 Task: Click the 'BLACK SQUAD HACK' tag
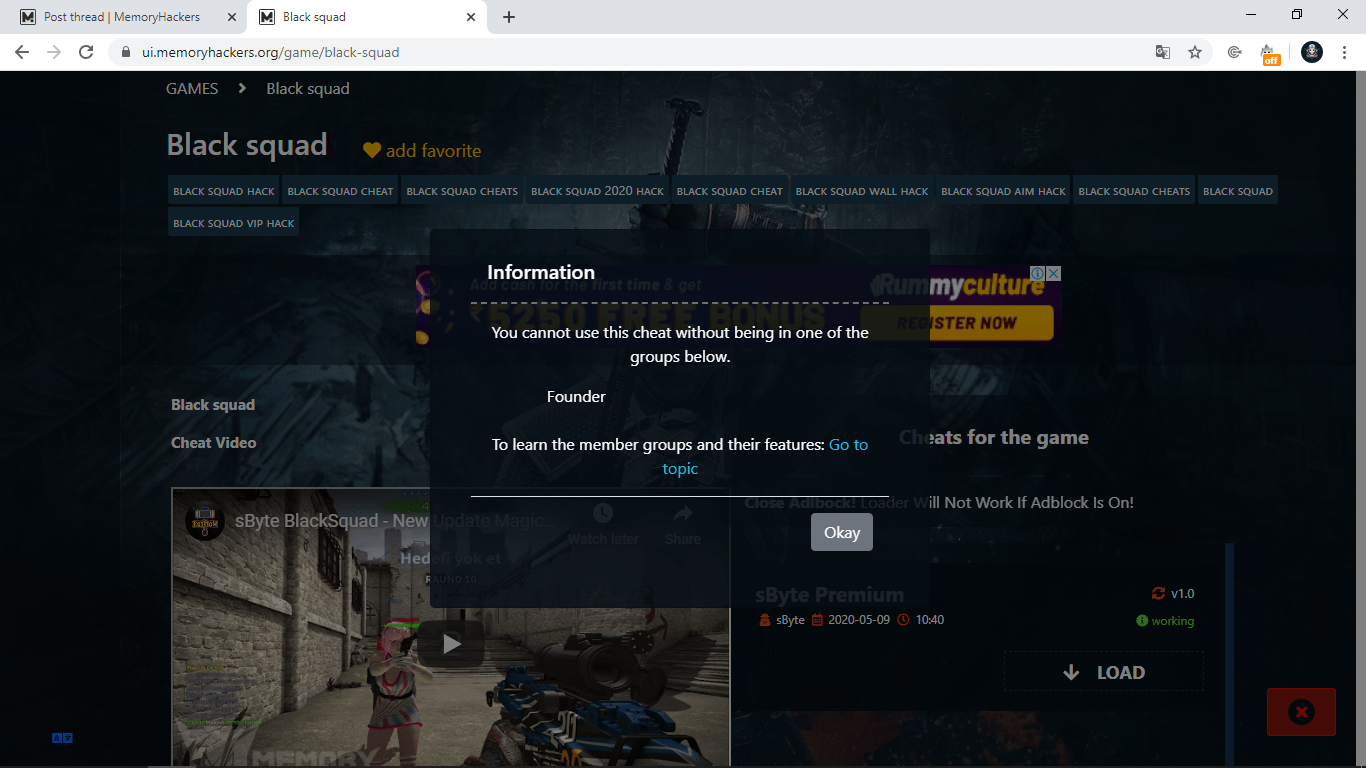(224, 191)
